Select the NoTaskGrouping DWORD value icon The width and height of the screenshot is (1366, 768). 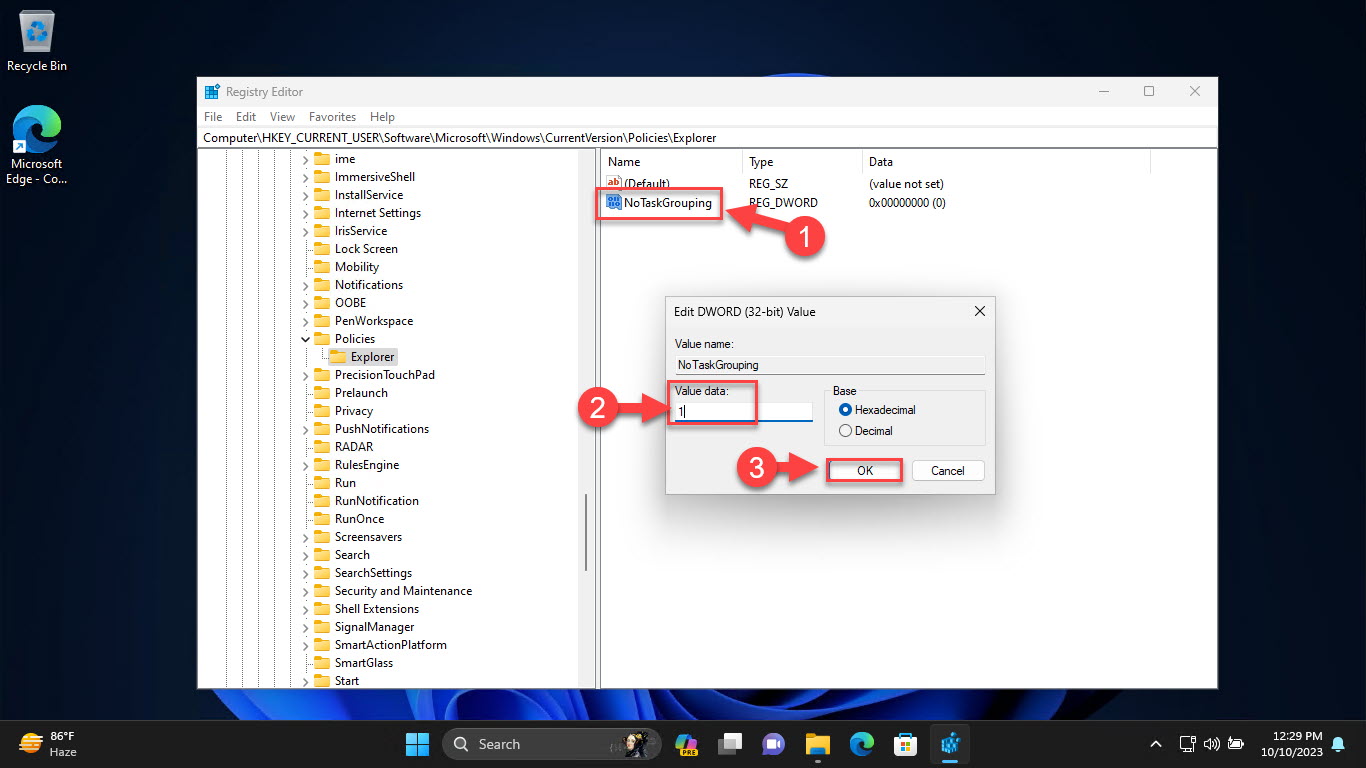pos(614,202)
